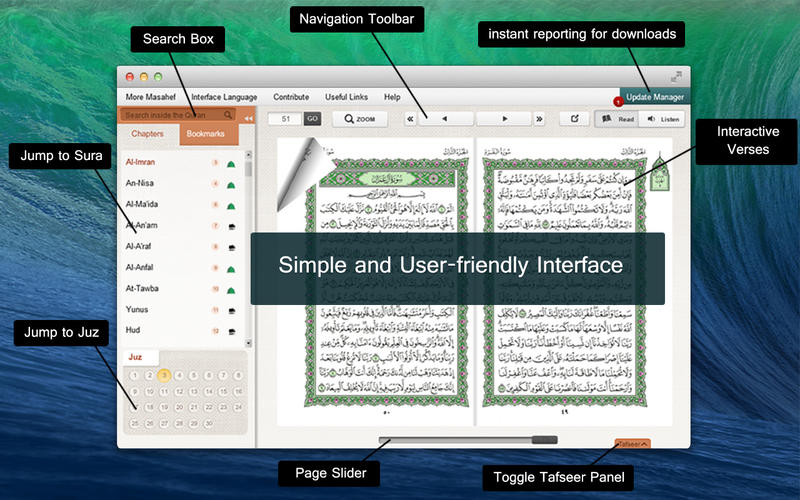The image size is (800, 500).
Task: Go to next page arrow
Action: click(504, 119)
